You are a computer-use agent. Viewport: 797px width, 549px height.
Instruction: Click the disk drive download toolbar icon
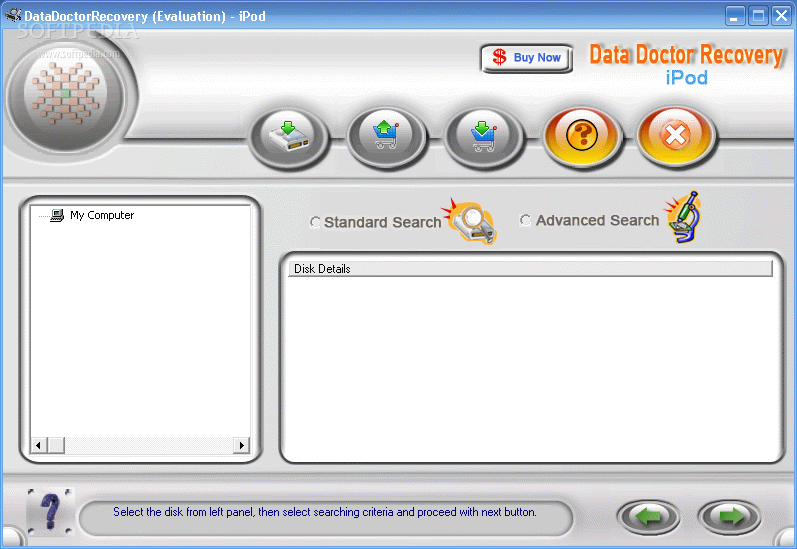[x=289, y=137]
